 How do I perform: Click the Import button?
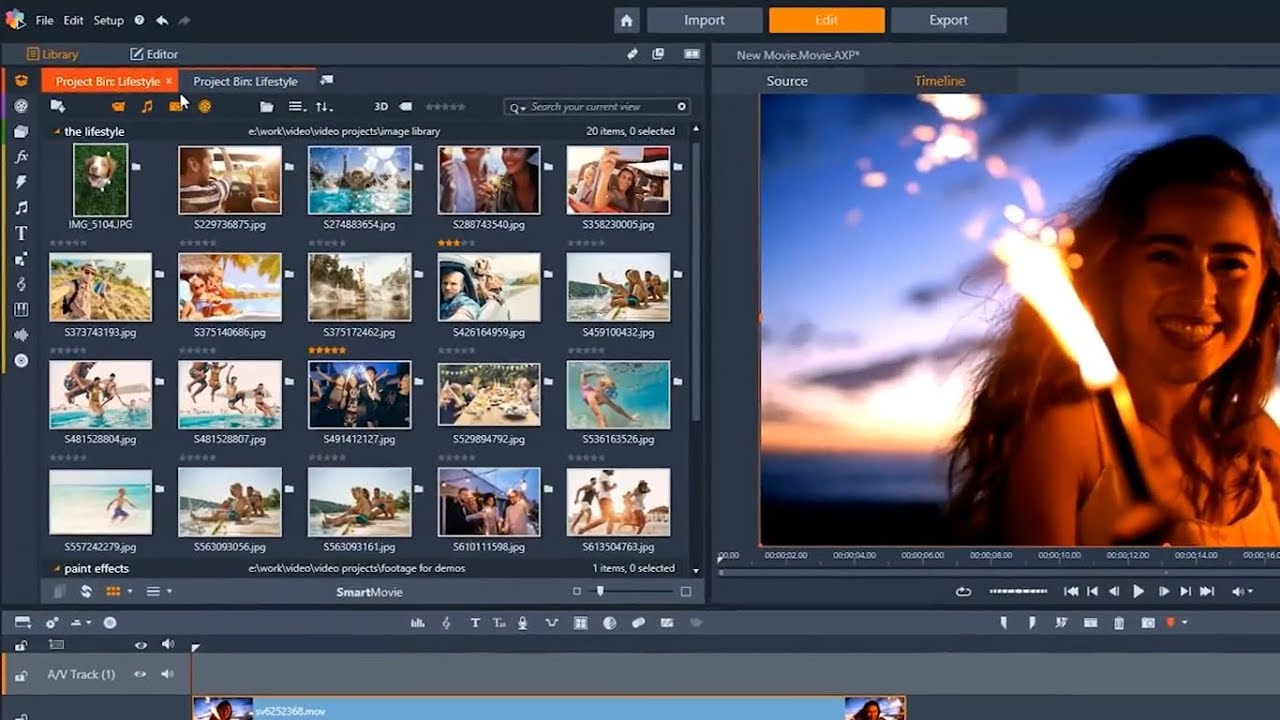pos(704,20)
